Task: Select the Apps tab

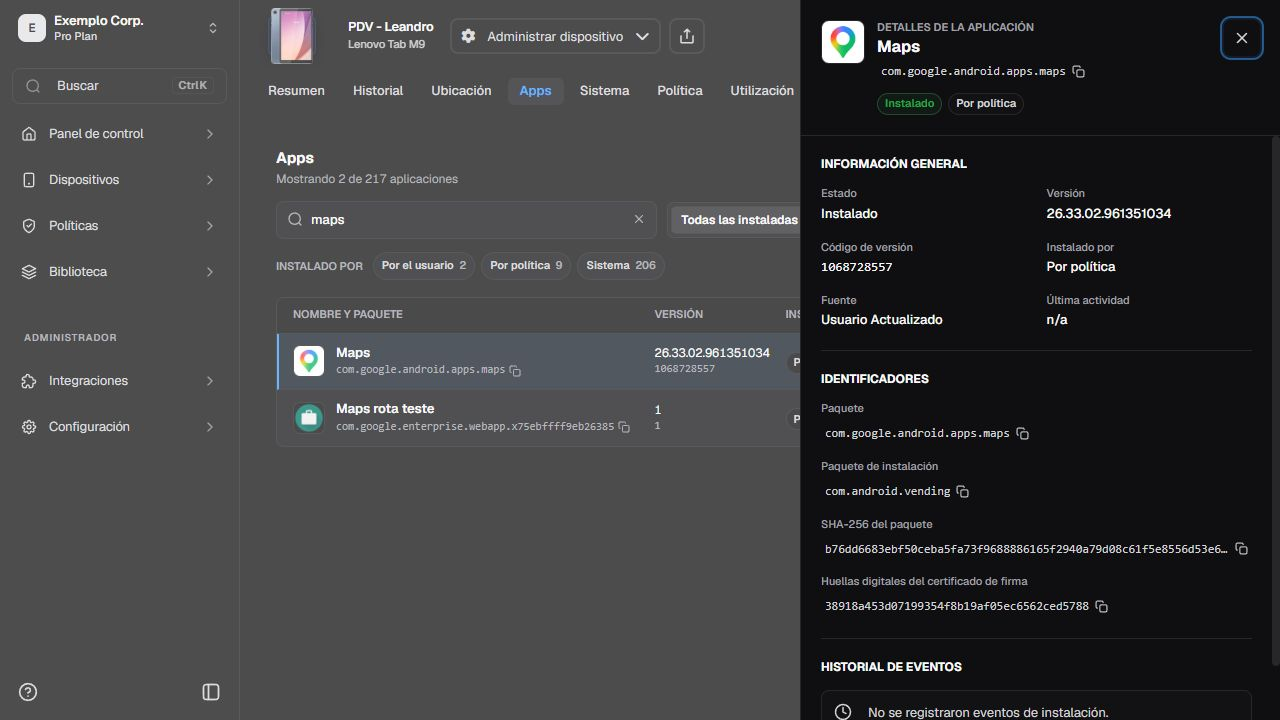Action: [x=535, y=91]
